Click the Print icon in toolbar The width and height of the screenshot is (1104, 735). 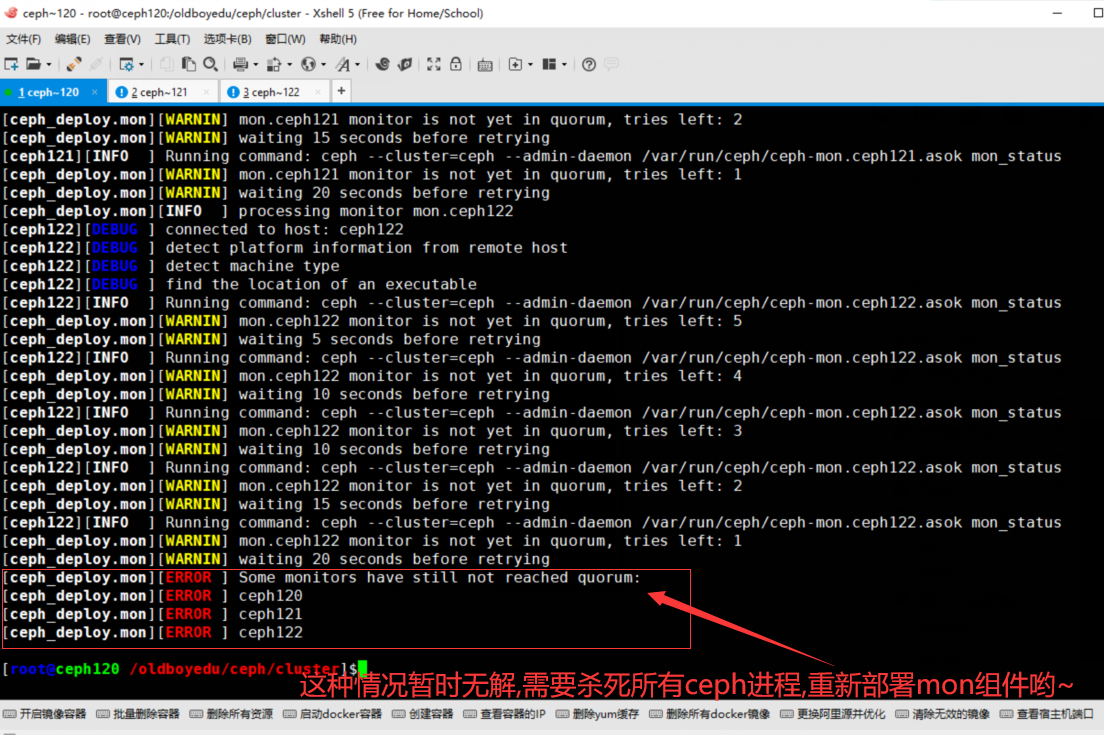(x=240, y=64)
